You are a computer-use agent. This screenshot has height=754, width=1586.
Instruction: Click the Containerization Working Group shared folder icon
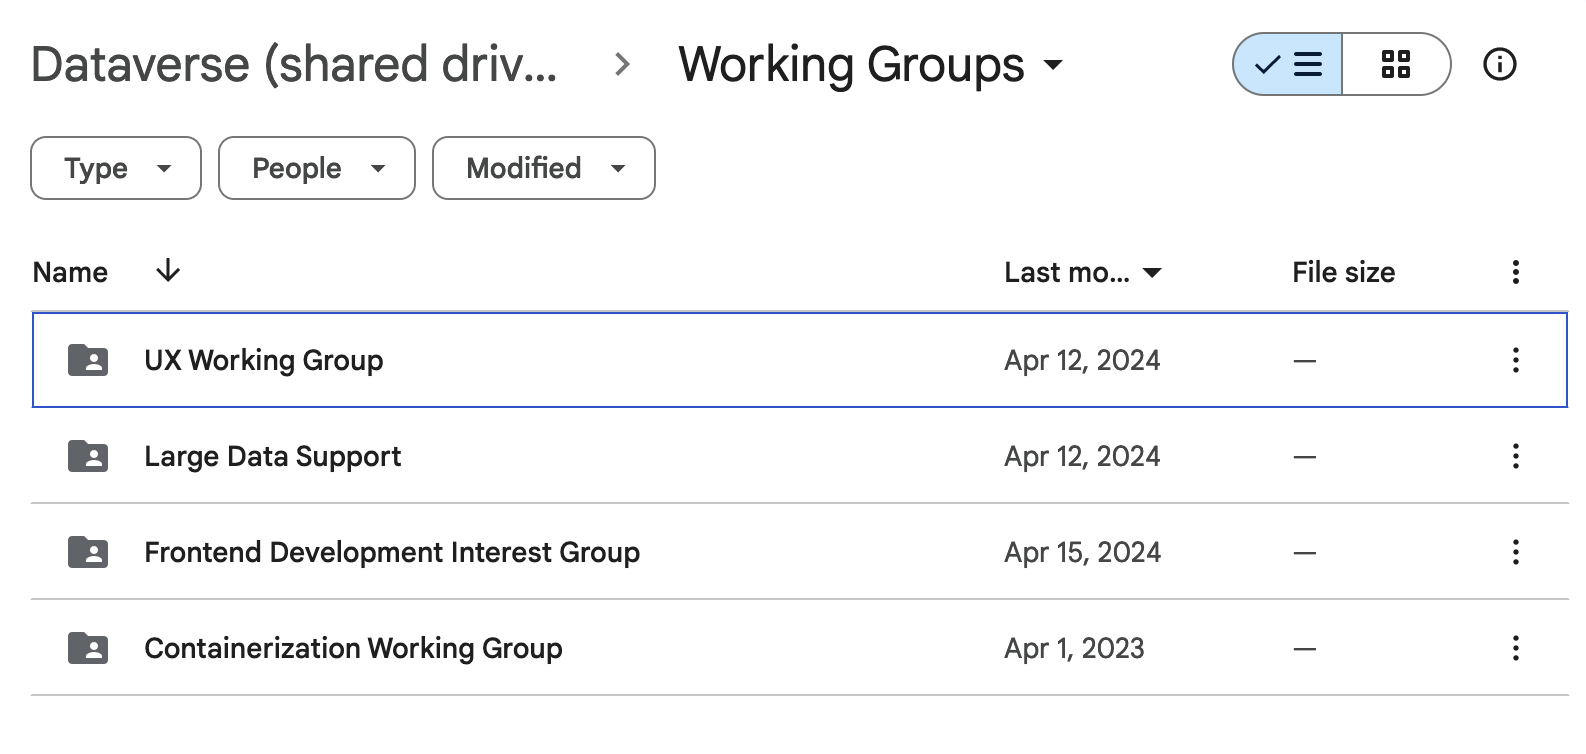point(88,648)
